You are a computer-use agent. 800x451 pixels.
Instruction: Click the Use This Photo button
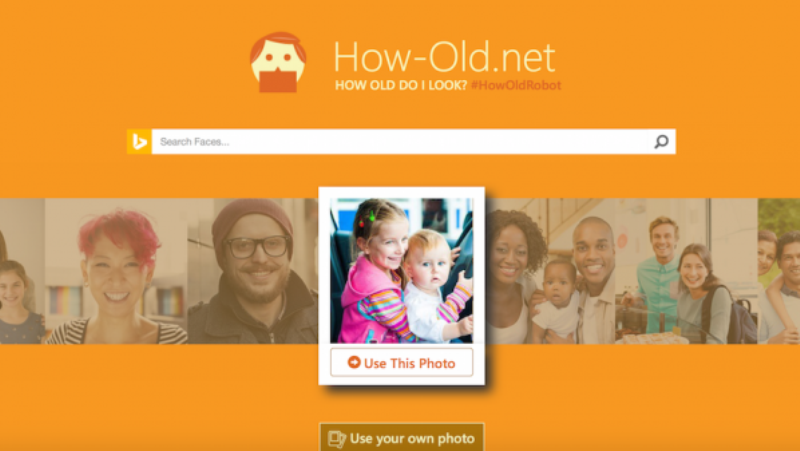click(402, 363)
